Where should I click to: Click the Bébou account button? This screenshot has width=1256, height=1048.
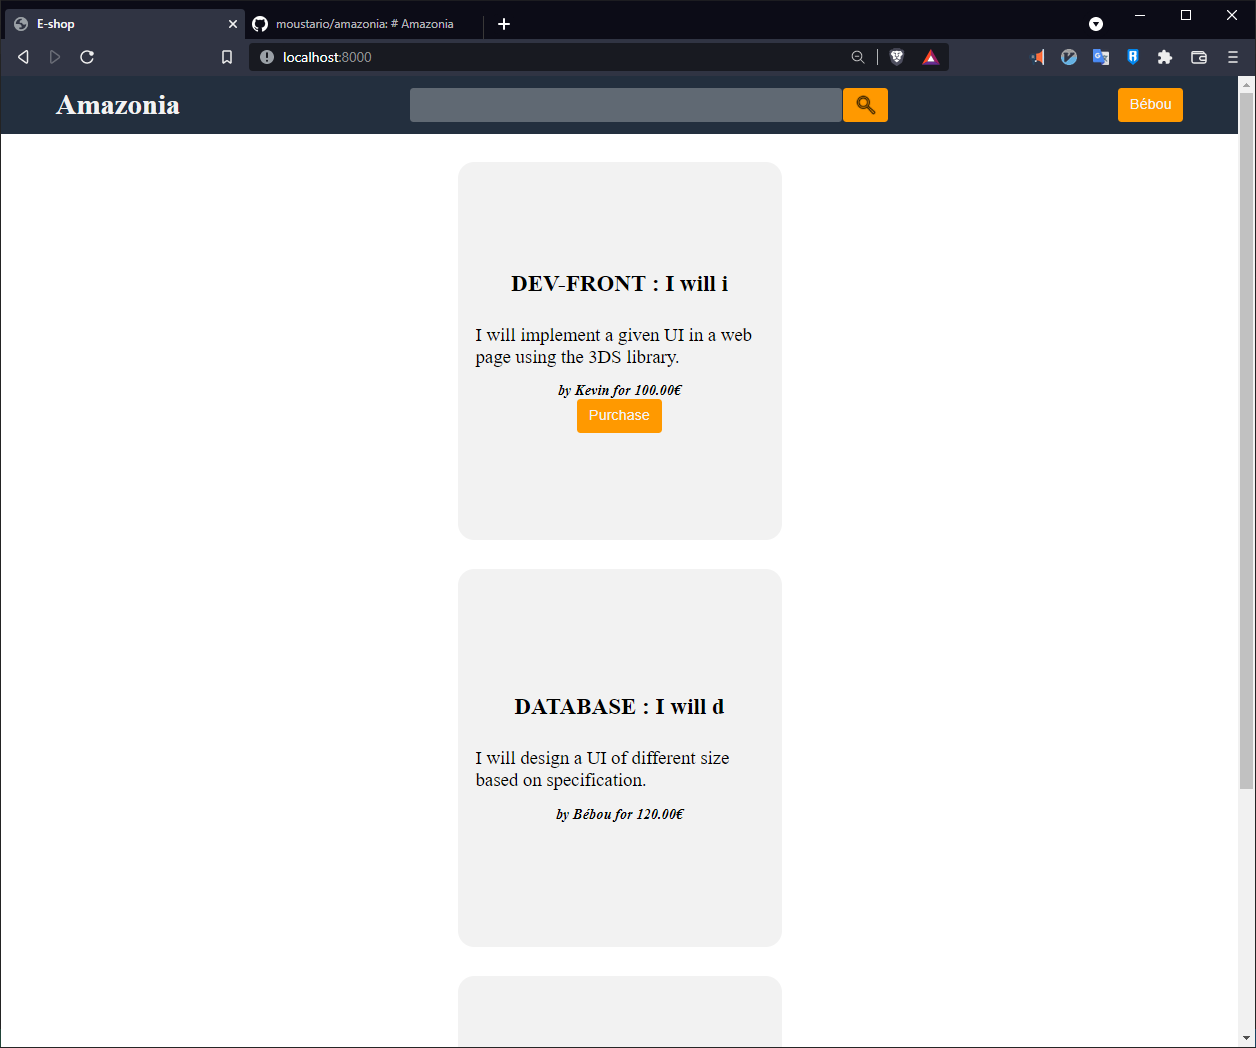(x=1150, y=105)
